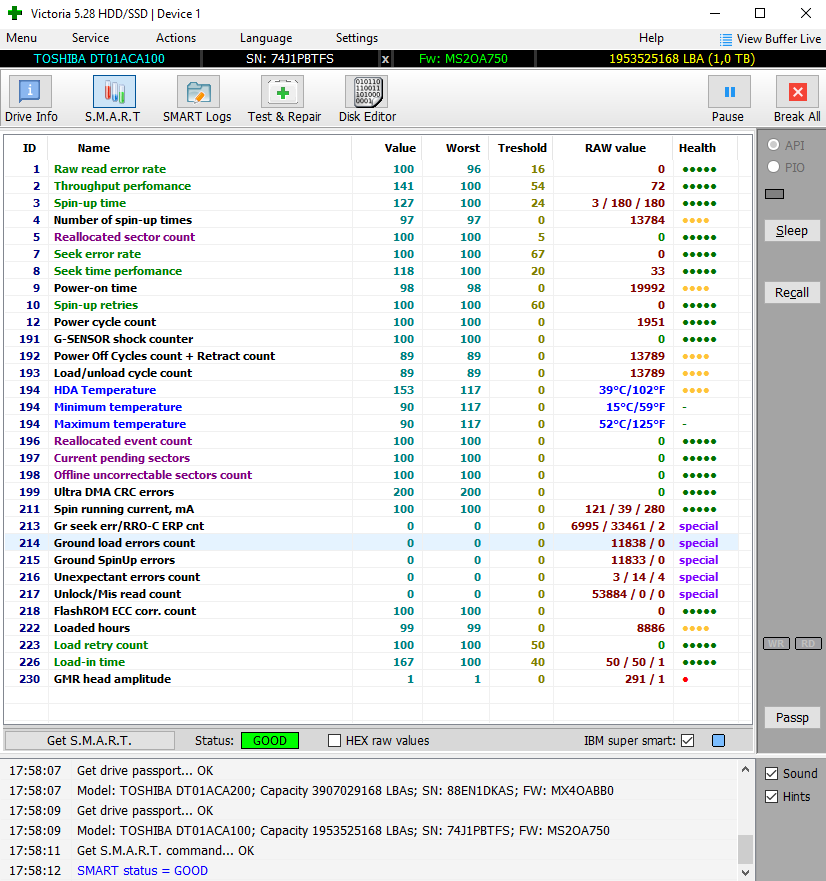This screenshot has width=826, height=881.
Task: Uncheck the Hints option
Action: click(771, 797)
